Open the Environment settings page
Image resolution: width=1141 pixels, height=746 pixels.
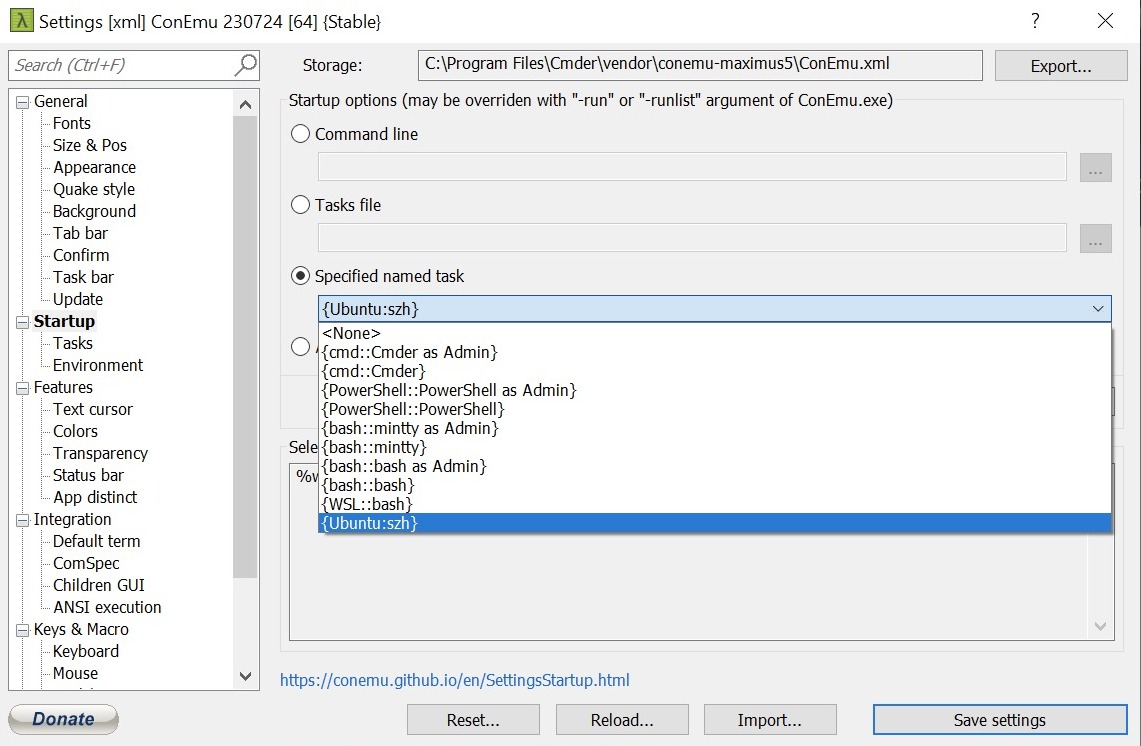pyautogui.click(x=98, y=365)
